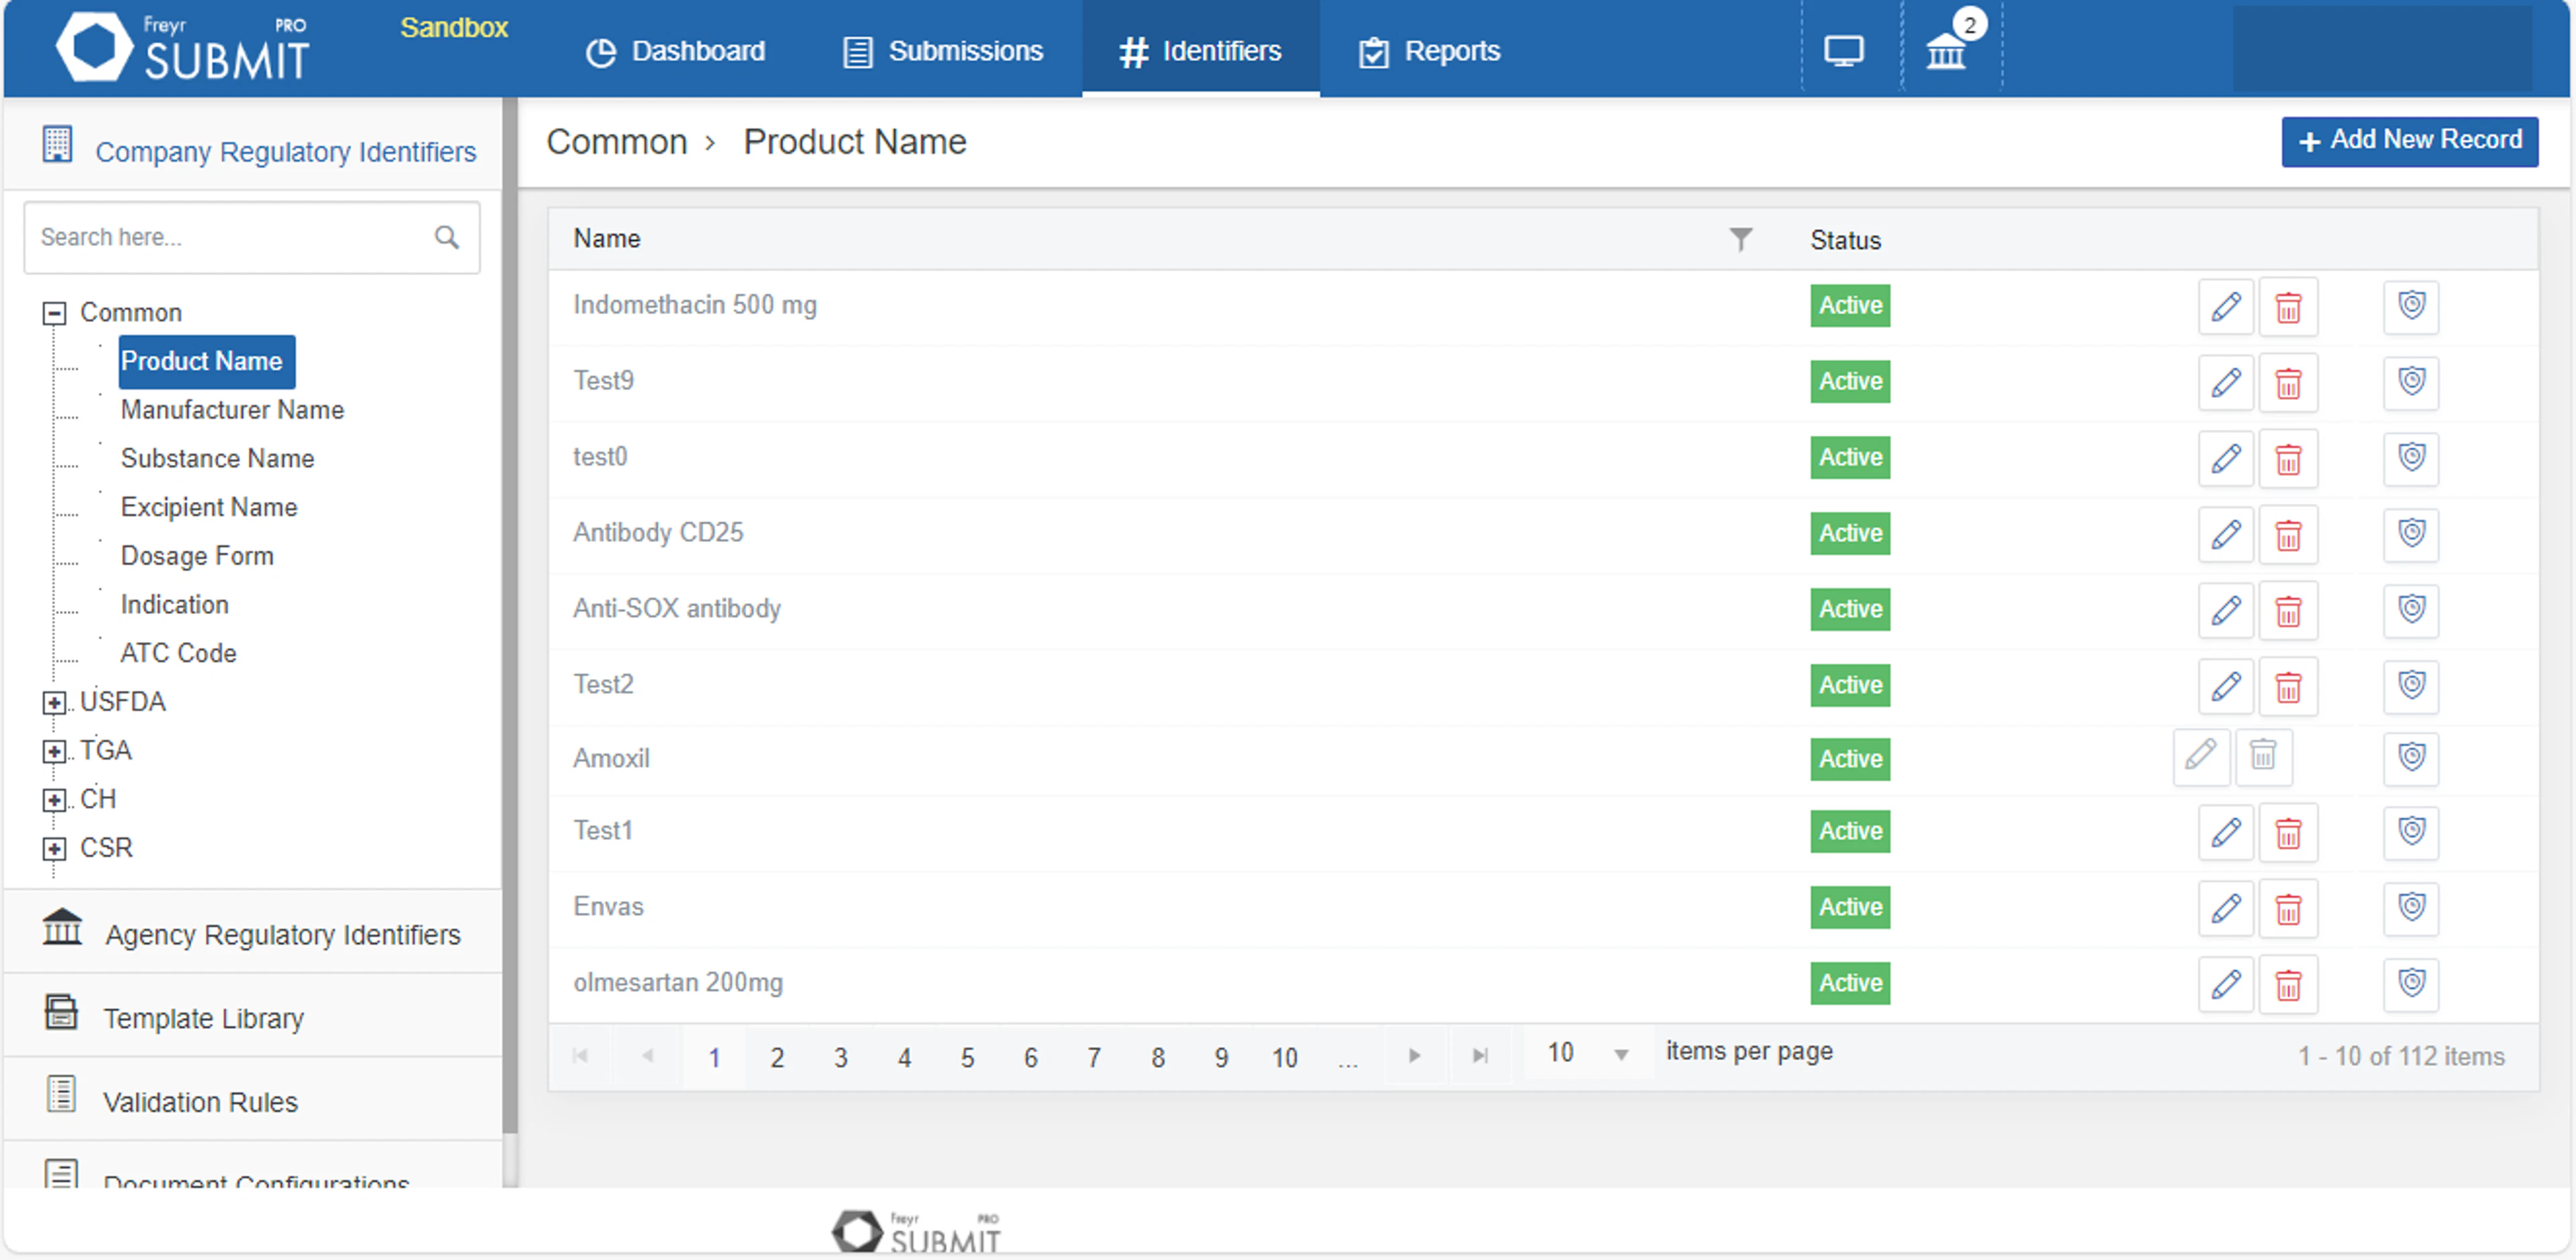Open the items per page dropdown

pos(1619,1053)
